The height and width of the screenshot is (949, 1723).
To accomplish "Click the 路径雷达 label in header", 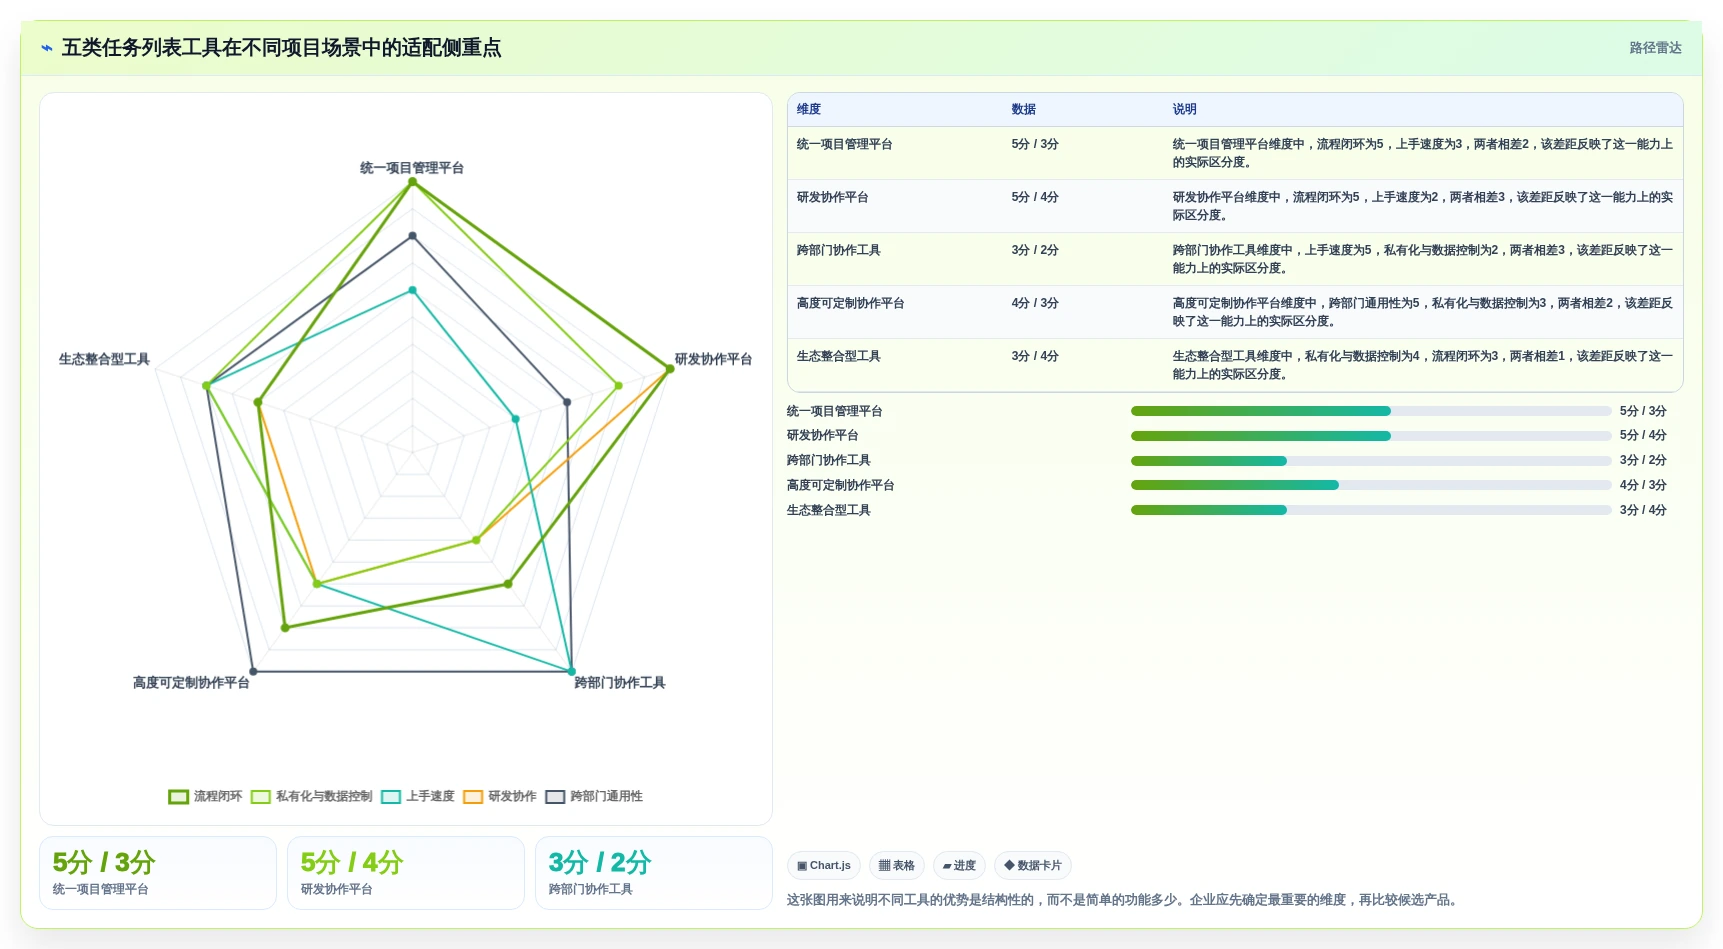I will [1655, 48].
